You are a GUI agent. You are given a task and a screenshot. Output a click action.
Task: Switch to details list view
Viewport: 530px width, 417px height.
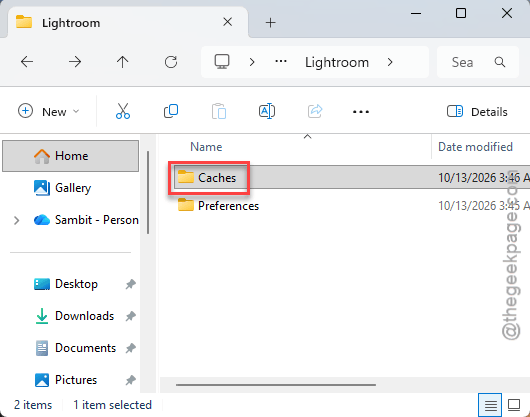490,405
